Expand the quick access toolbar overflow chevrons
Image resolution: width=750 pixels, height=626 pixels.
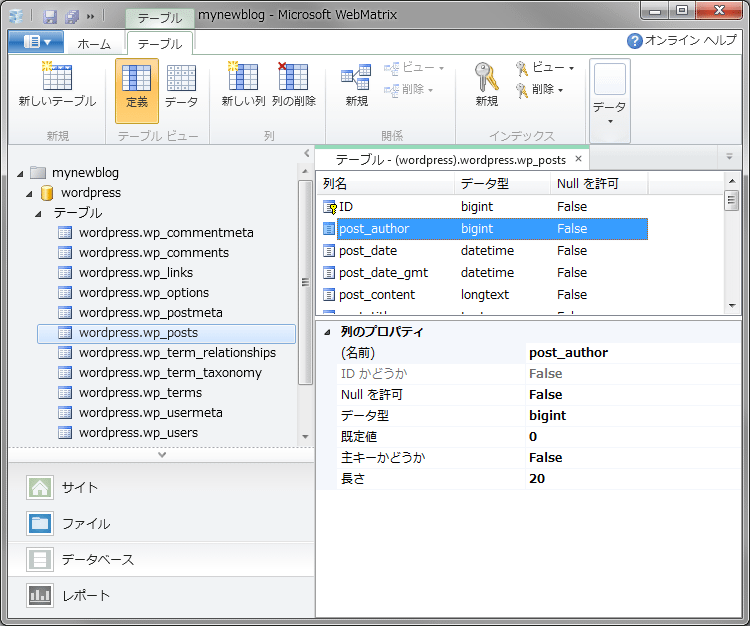click(90, 17)
